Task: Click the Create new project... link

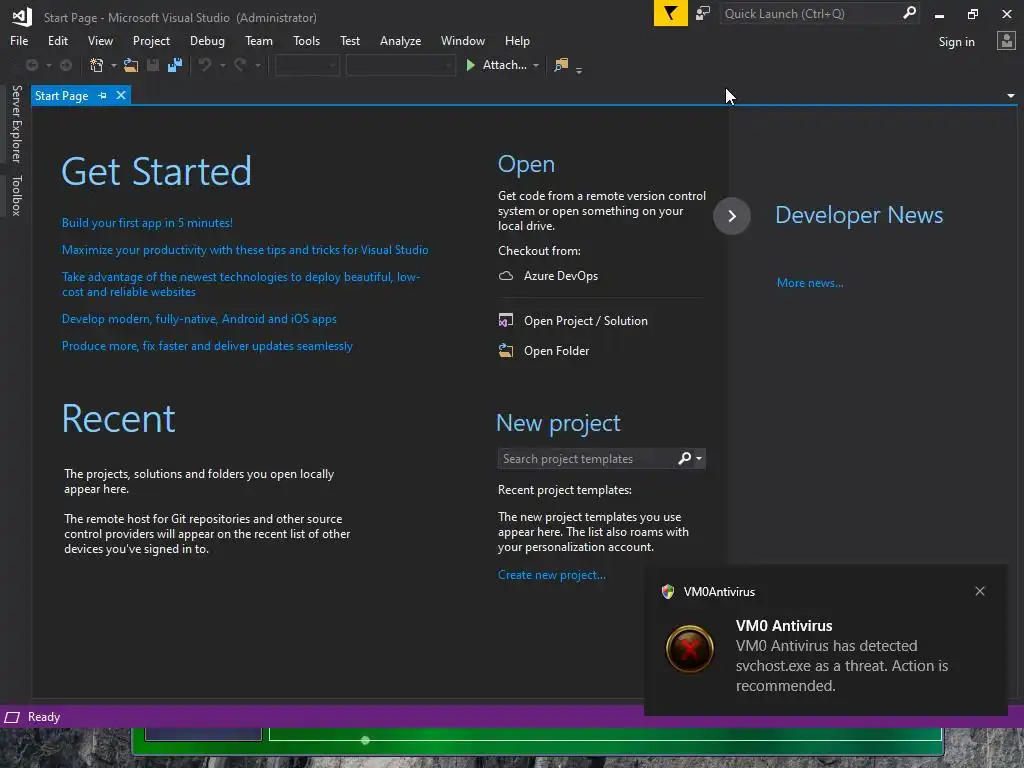Action: tap(552, 575)
